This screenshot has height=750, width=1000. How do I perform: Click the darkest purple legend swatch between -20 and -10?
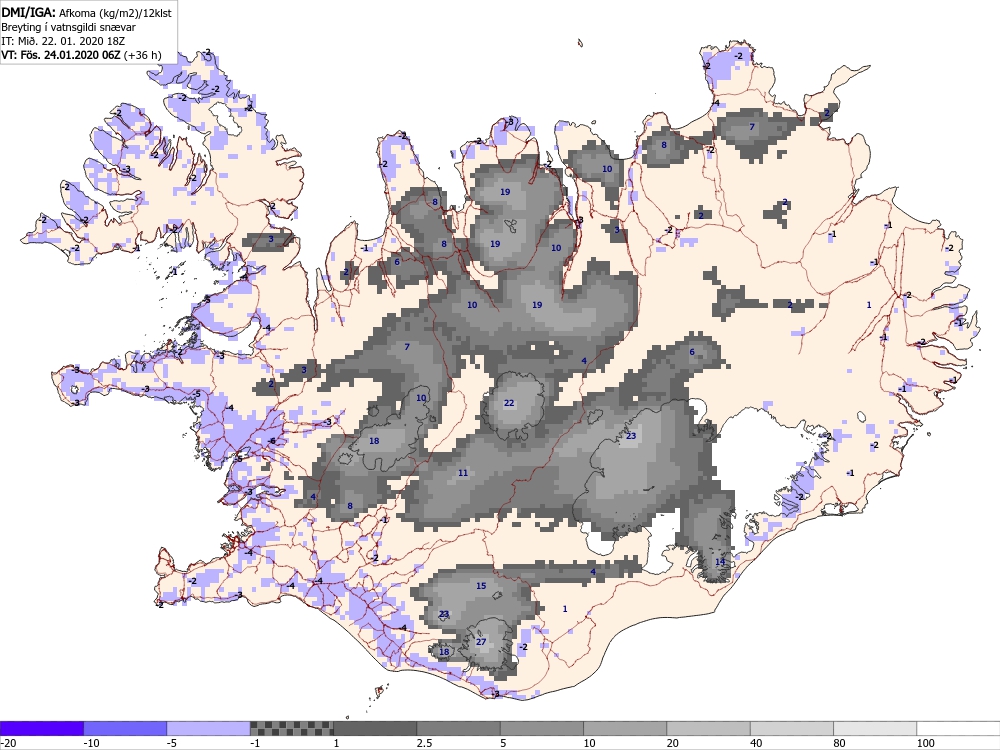coord(42,728)
